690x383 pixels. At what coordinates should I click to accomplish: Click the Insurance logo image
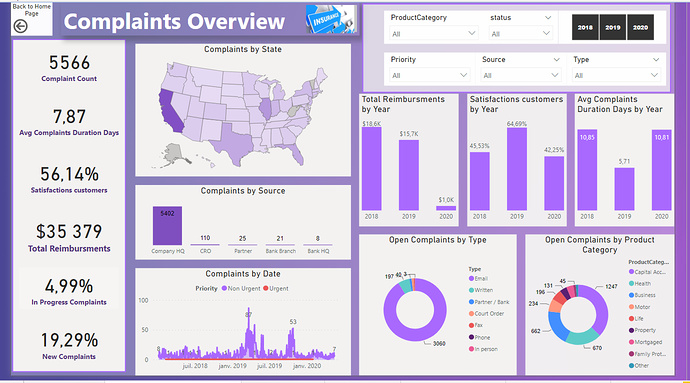331,19
